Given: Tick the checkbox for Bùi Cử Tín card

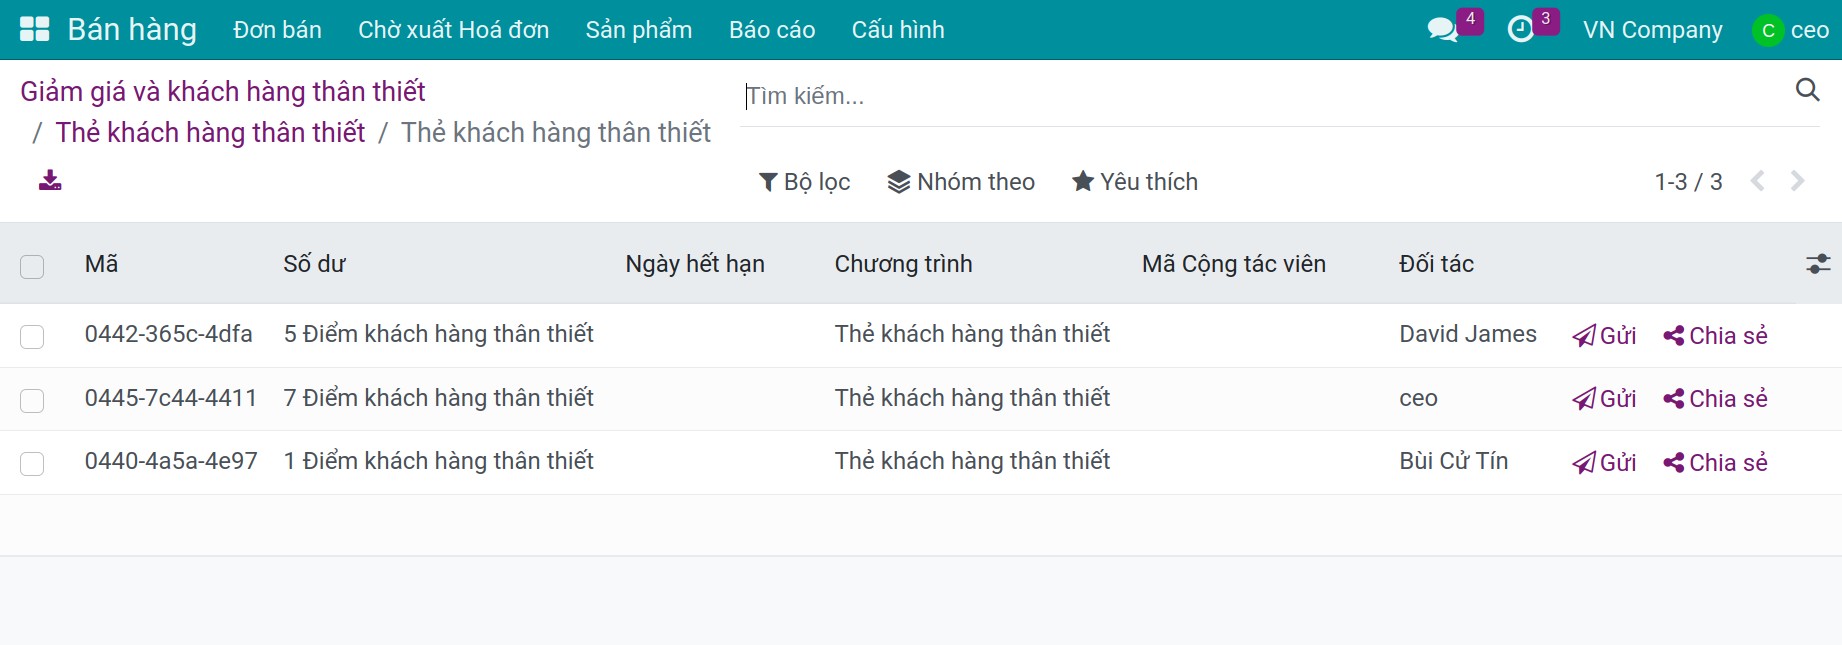Looking at the screenshot, I should pyautogui.click(x=32, y=463).
